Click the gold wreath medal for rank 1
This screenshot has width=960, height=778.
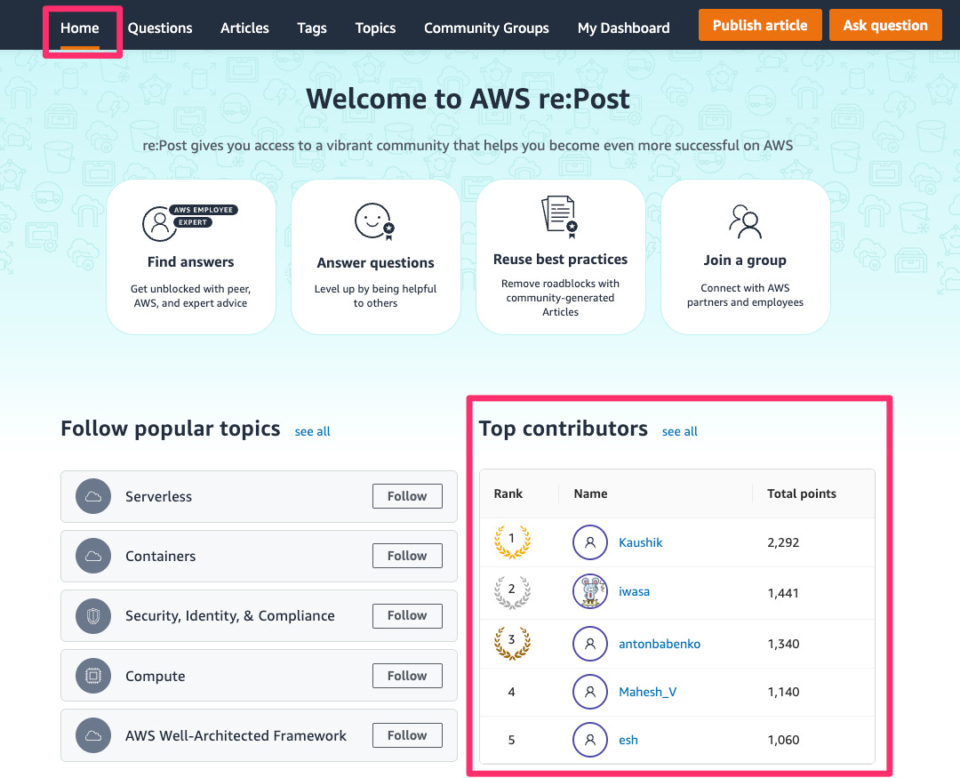512,542
